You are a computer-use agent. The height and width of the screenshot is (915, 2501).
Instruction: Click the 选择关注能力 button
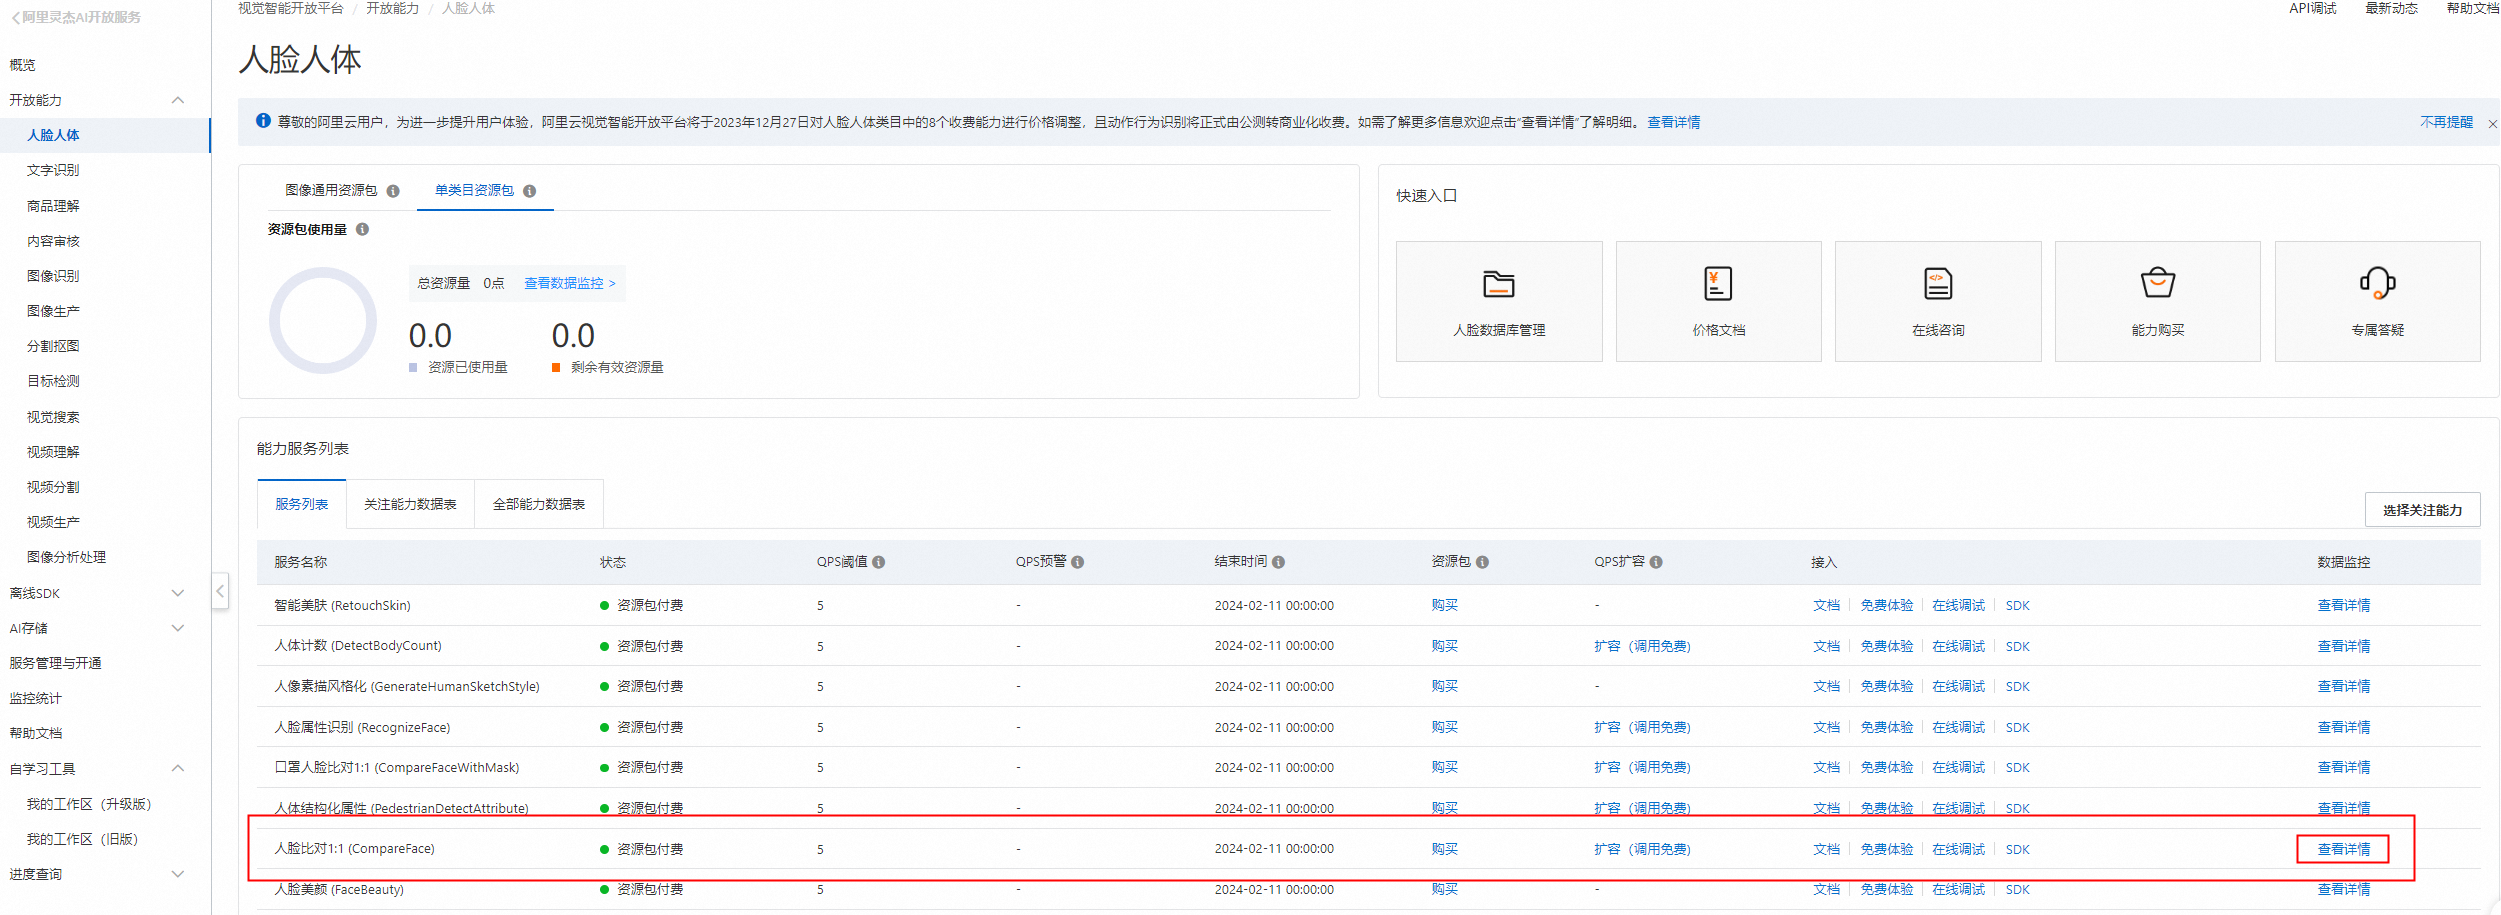coord(2422,510)
